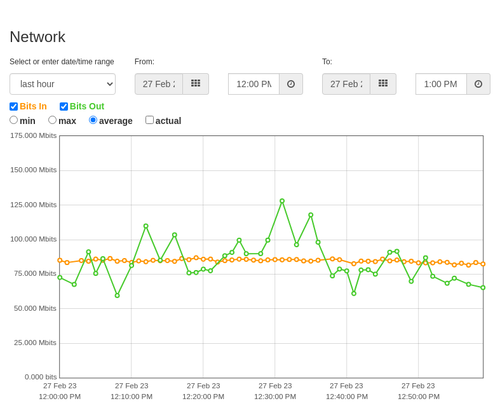Screen dimensions: 500x403
Task: Click the lowest Bits Out point near 12:08 PM
Action: click(117, 296)
